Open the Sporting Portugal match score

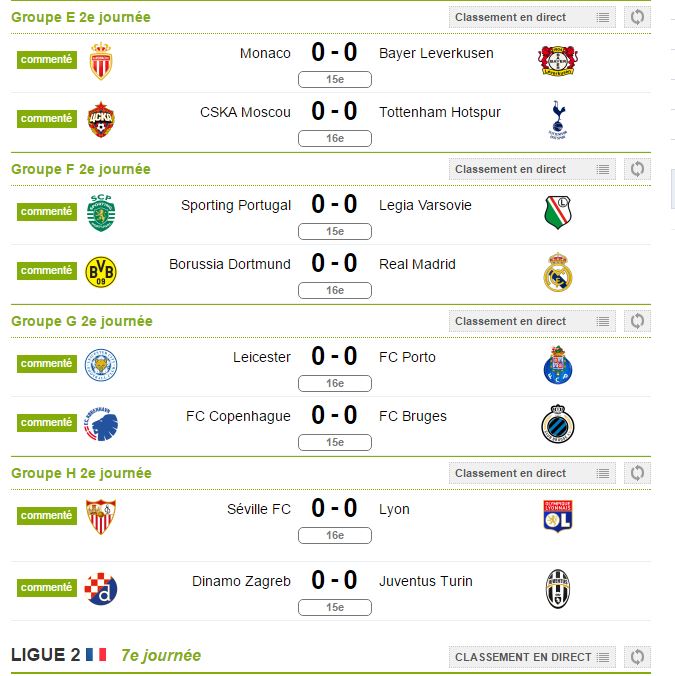(x=334, y=204)
